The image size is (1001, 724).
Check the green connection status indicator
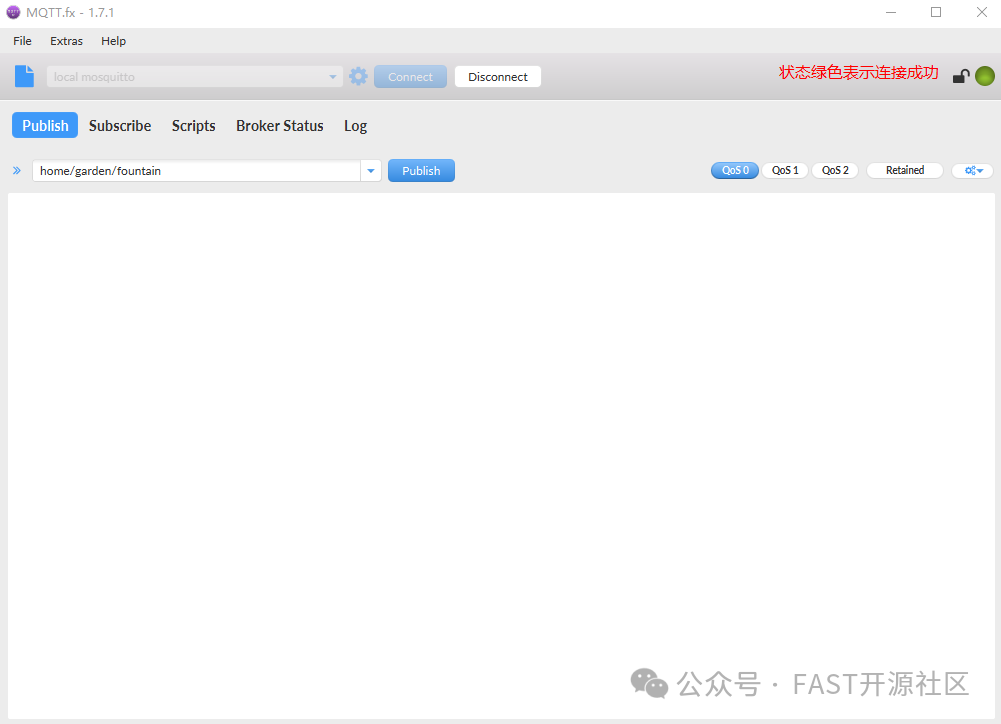coord(984,75)
